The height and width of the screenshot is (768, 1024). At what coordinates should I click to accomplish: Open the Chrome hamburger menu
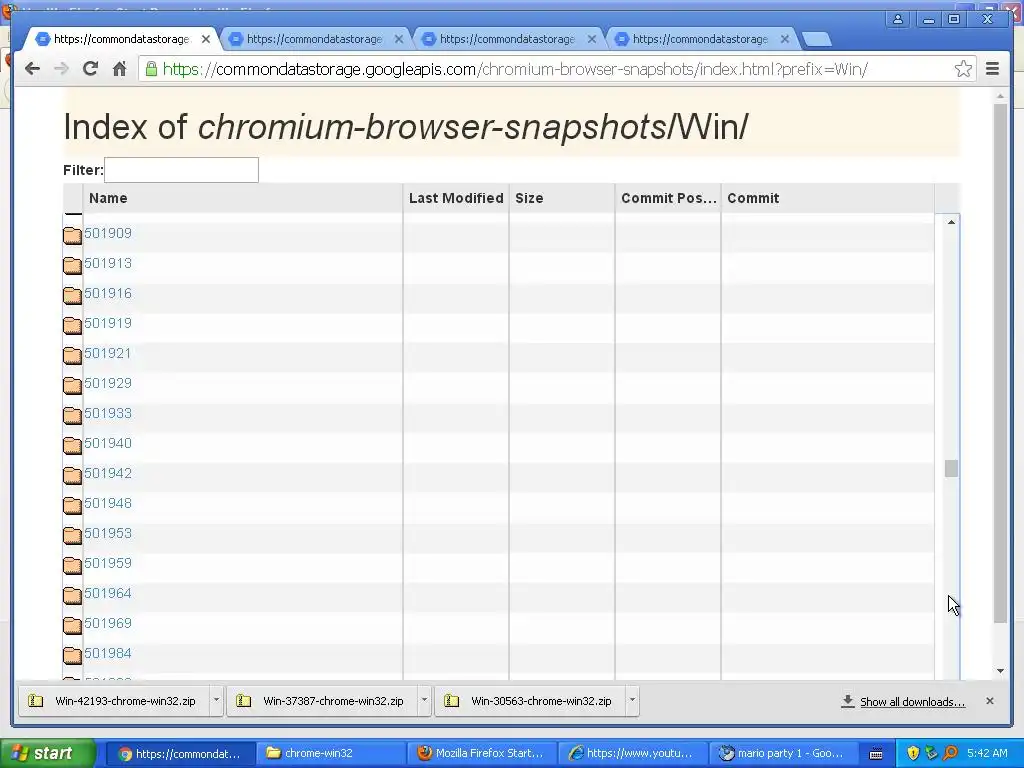(992, 69)
